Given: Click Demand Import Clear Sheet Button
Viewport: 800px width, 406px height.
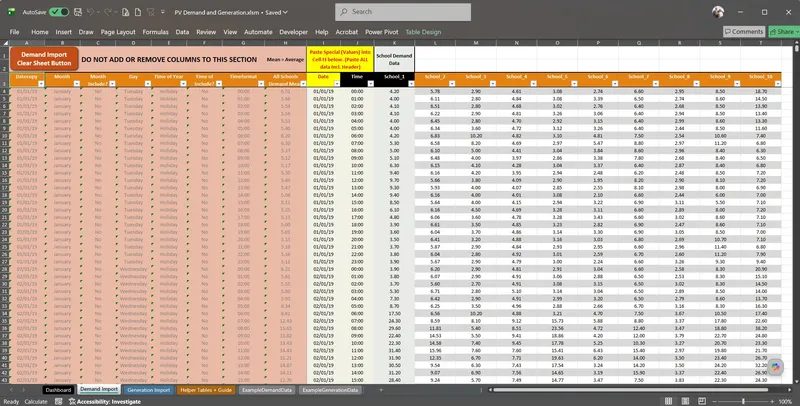Looking at the screenshot, I should pos(44,59).
